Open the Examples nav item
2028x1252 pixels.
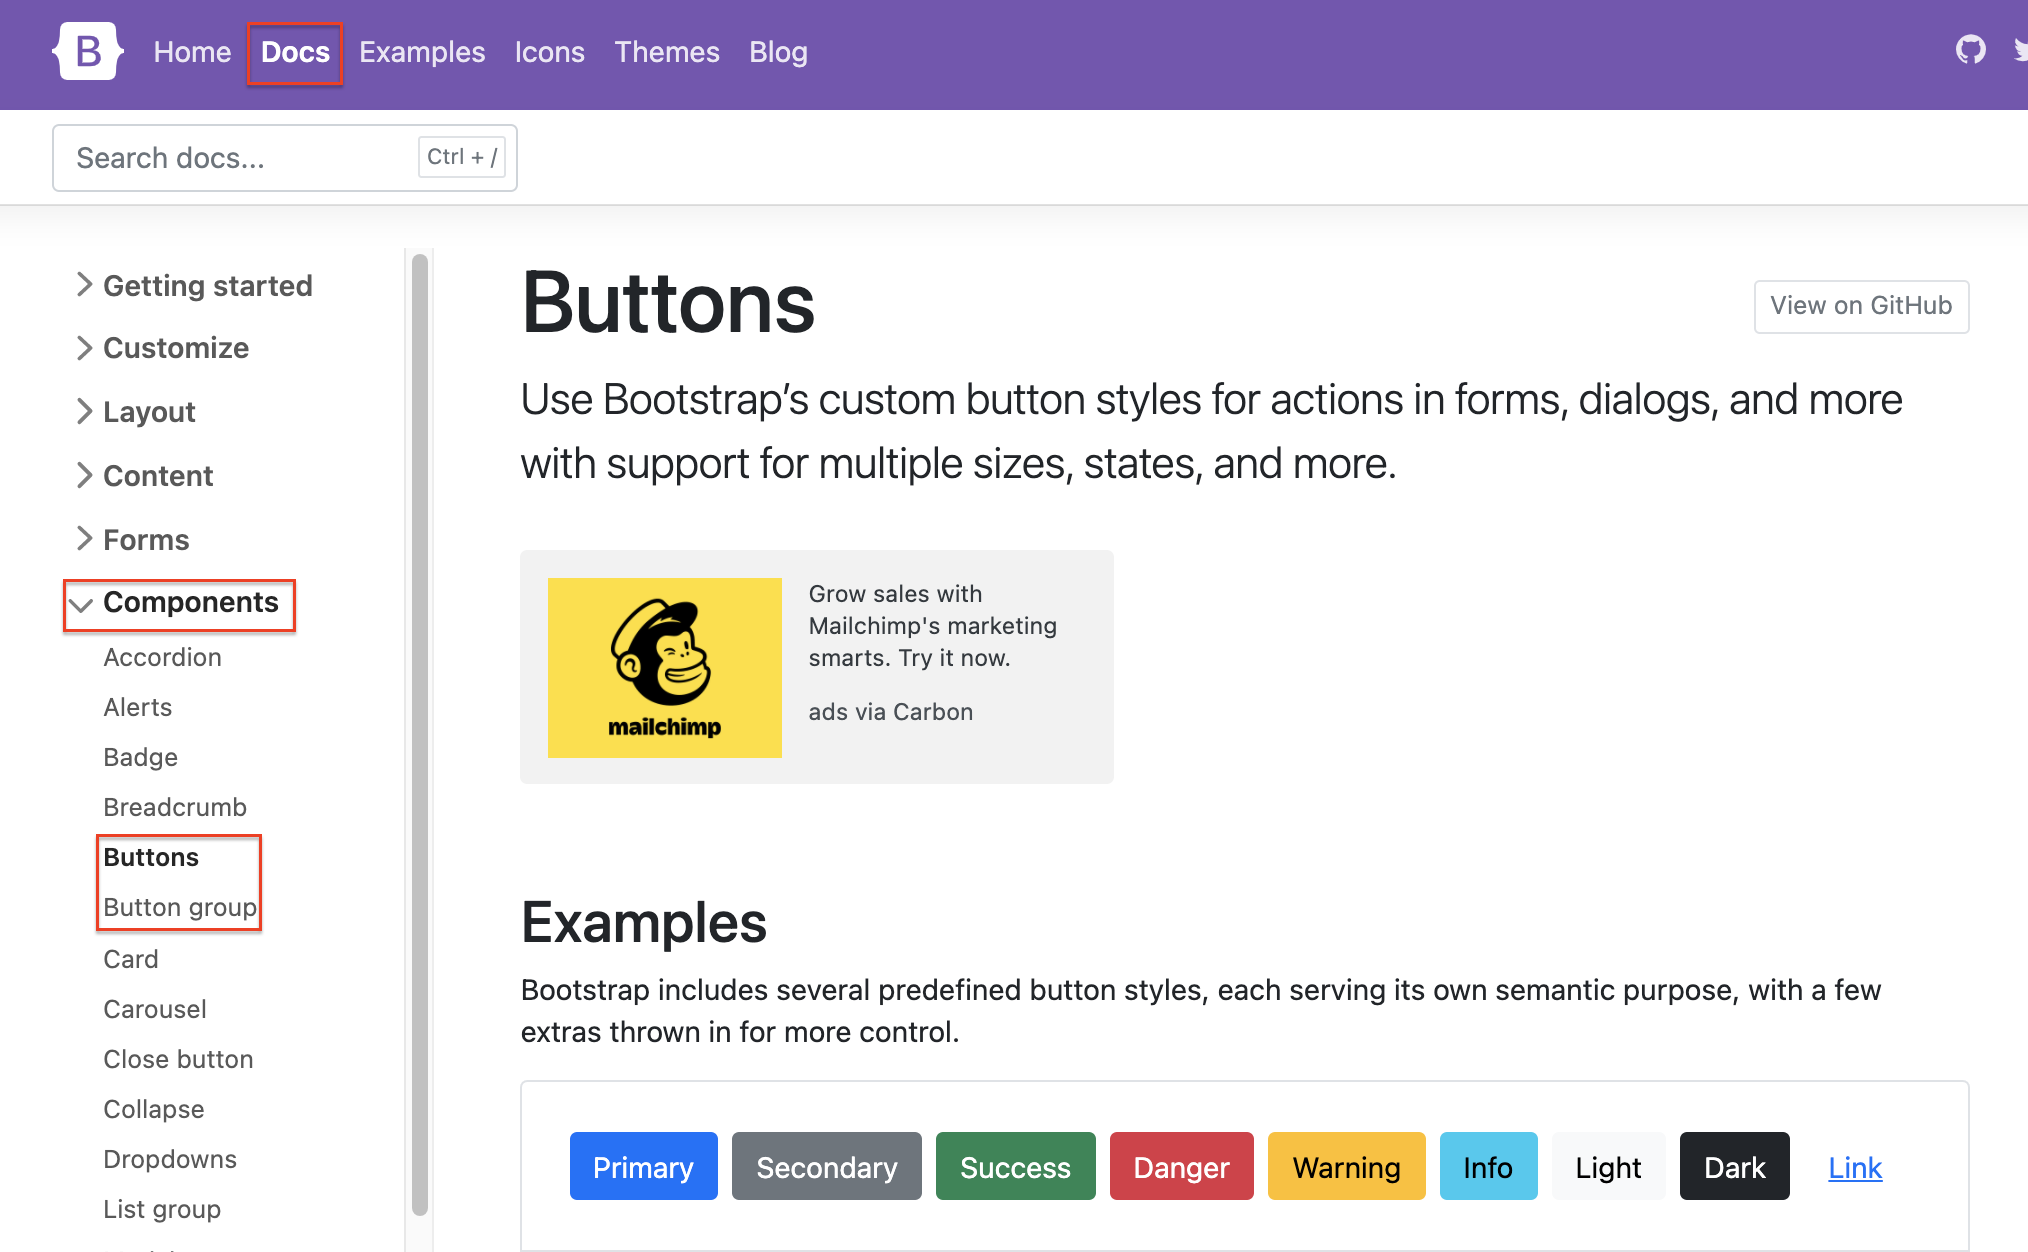pyautogui.click(x=421, y=52)
